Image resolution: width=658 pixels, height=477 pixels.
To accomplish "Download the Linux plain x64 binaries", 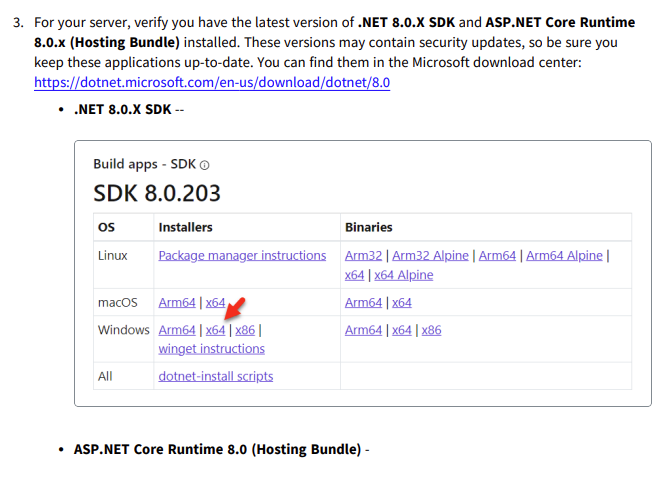I will point(354,275).
